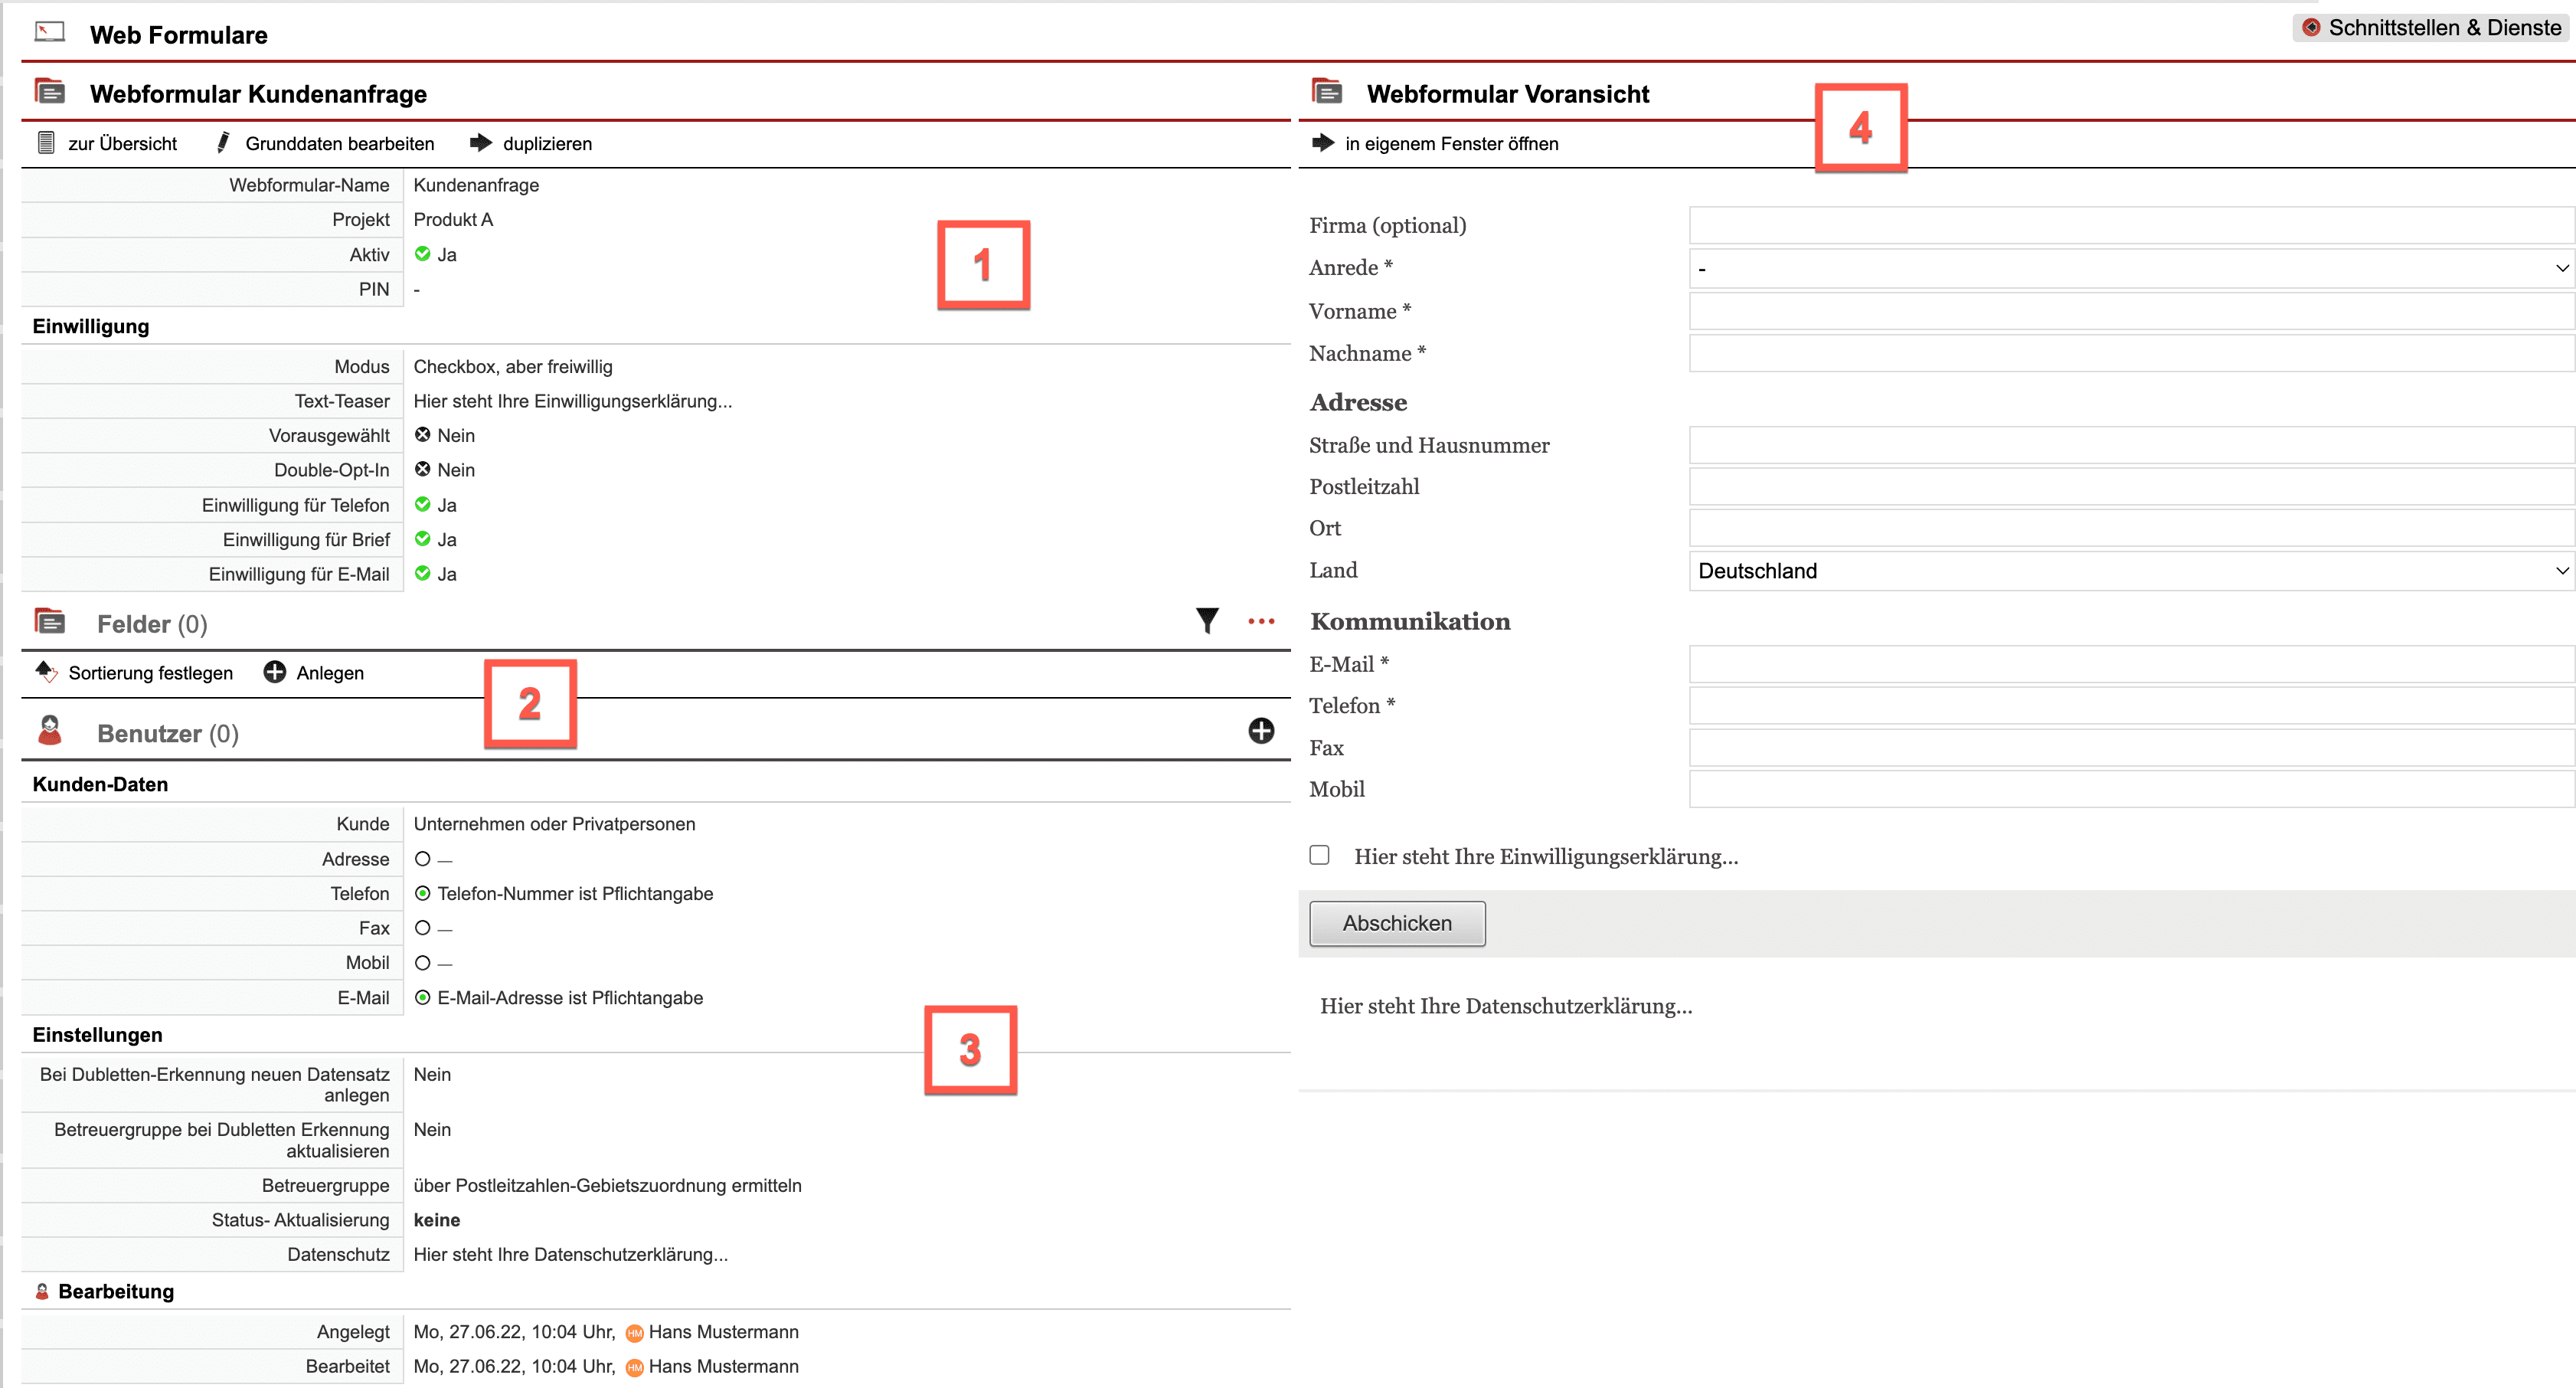Select E-Mail-Adresse ist Pflichtangabe radio button

pos(423,997)
